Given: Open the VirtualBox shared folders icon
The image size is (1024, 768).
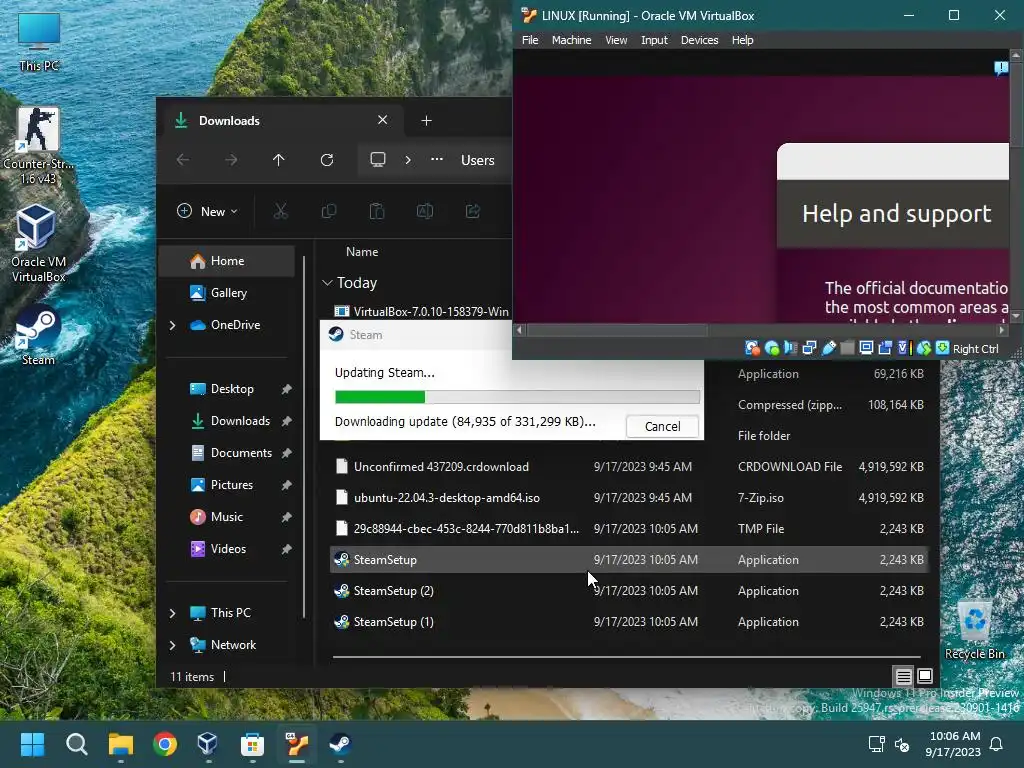Looking at the screenshot, I should pyautogui.click(x=847, y=348).
